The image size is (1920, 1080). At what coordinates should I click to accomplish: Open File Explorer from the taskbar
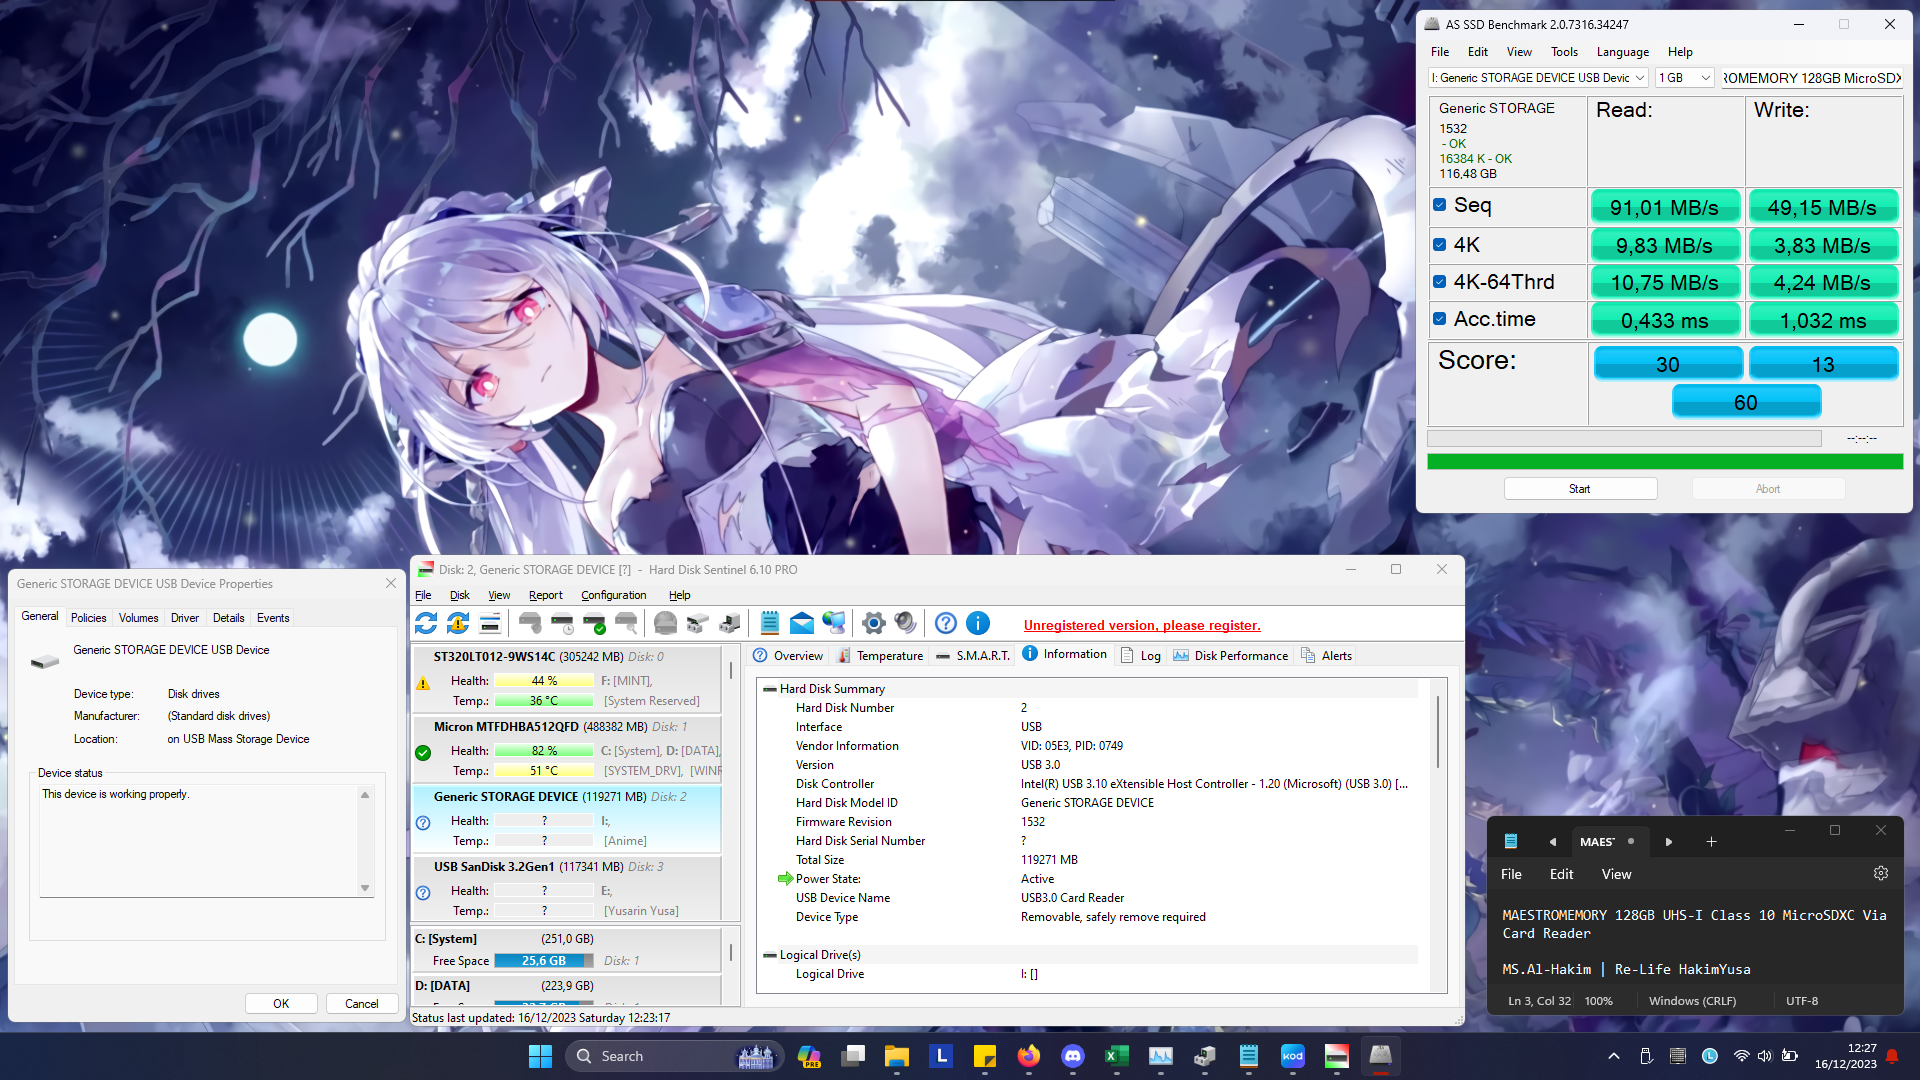pyautogui.click(x=897, y=1056)
